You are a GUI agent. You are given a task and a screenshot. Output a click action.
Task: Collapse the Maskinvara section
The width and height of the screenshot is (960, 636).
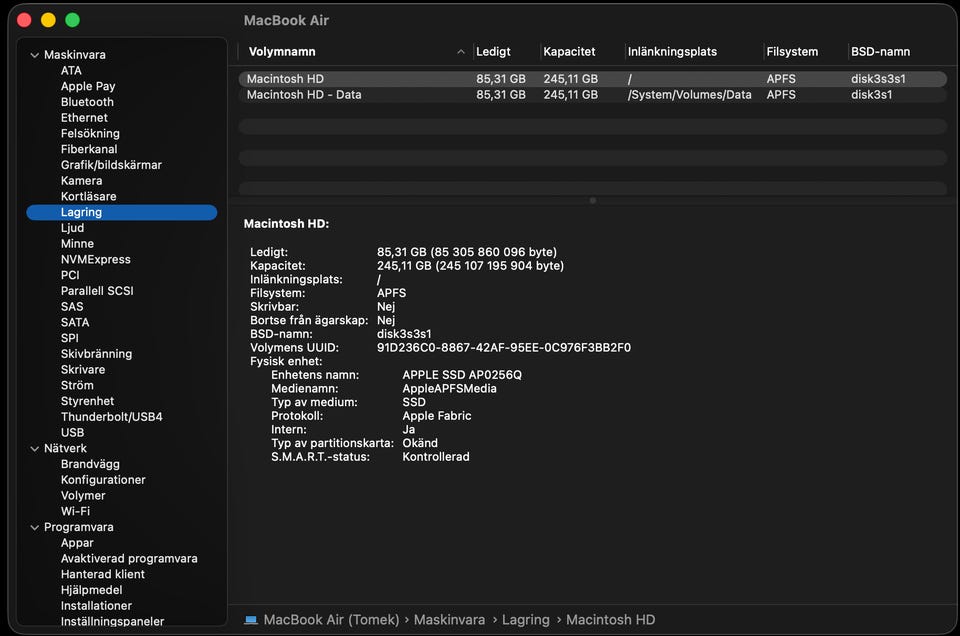point(34,55)
